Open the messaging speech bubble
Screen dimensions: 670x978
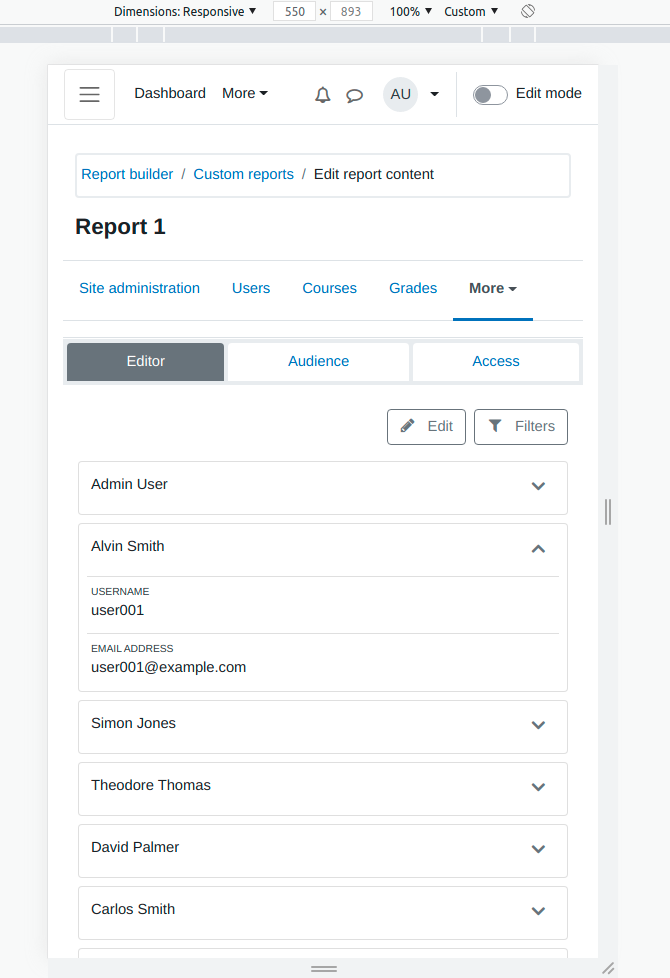(x=354, y=95)
